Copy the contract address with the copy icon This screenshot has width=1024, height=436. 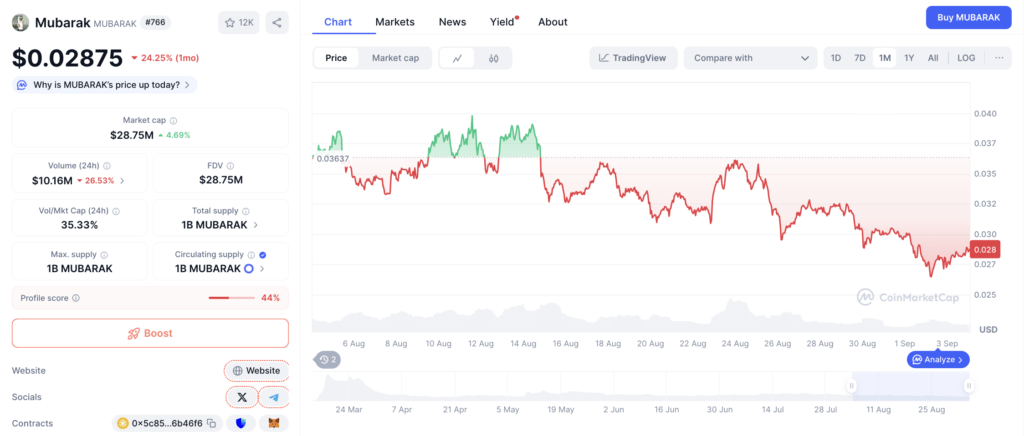(x=211, y=424)
